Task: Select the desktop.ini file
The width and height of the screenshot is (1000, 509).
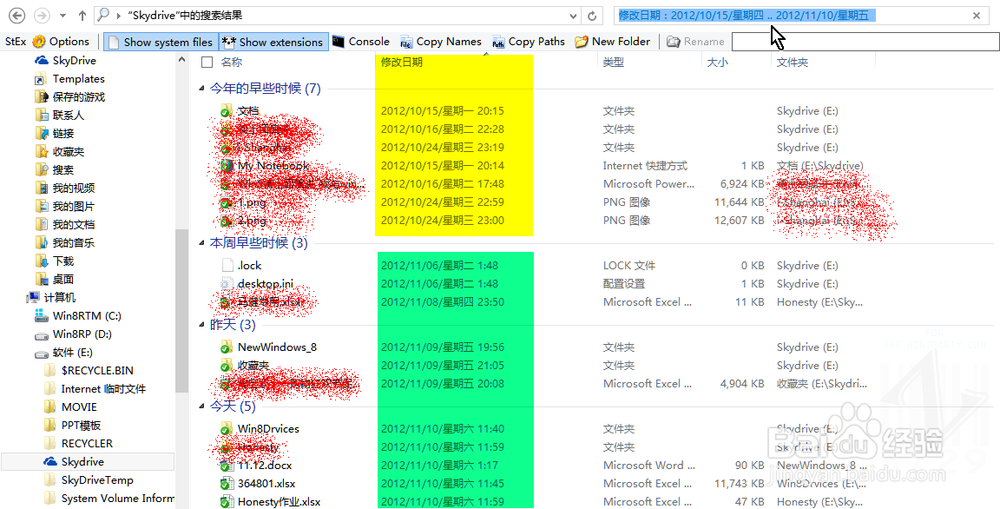Action: (265, 284)
